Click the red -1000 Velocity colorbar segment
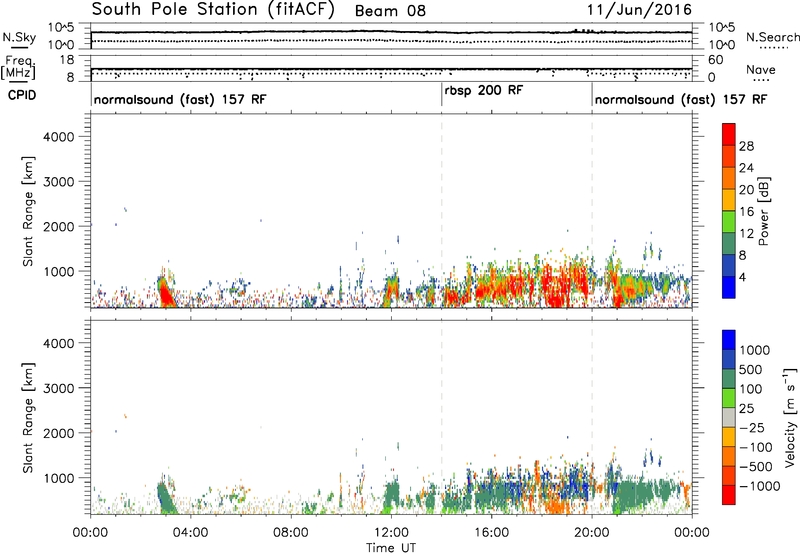The height and width of the screenshot is (554, 800). pos(729,495)
